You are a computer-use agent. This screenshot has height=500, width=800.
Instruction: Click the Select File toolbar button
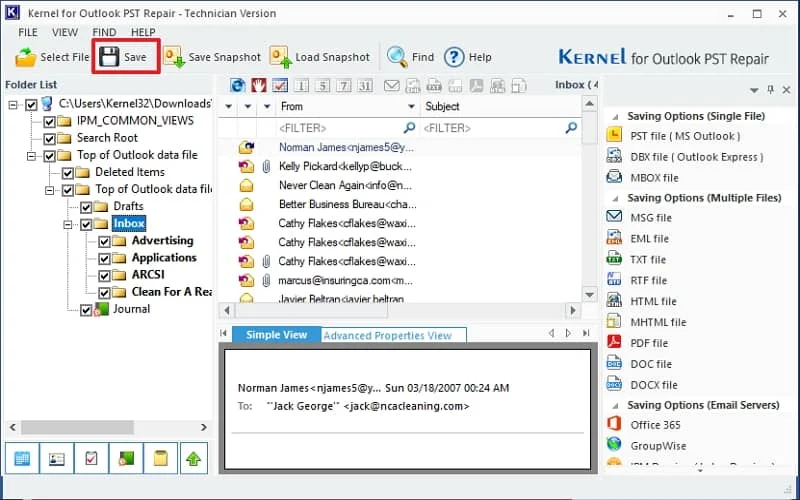point(52,57)
